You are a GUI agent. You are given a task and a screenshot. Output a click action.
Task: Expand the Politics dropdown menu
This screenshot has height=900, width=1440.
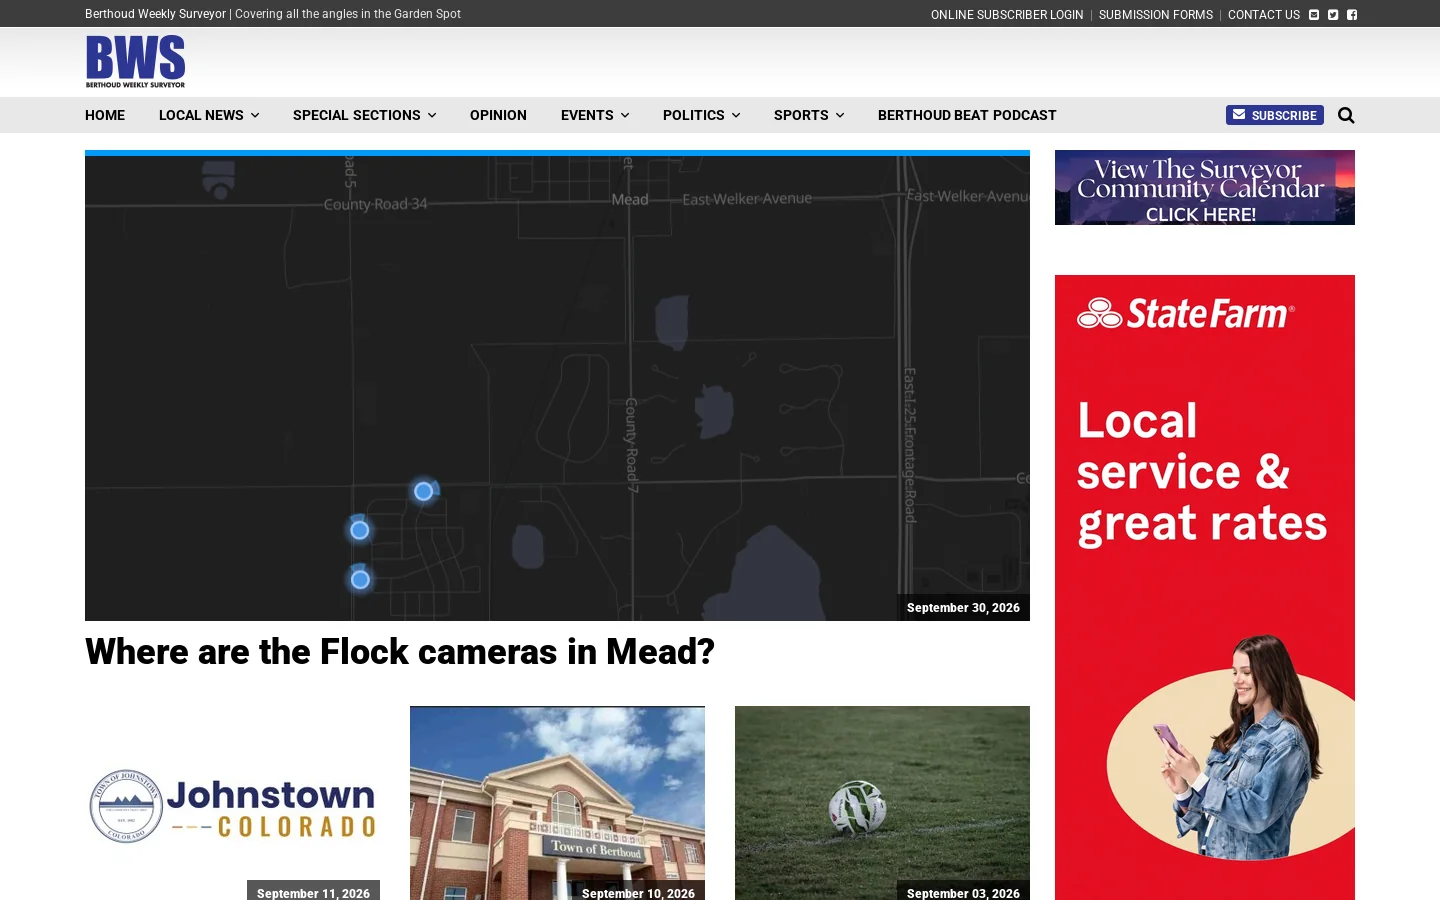(x=702, y=115)
